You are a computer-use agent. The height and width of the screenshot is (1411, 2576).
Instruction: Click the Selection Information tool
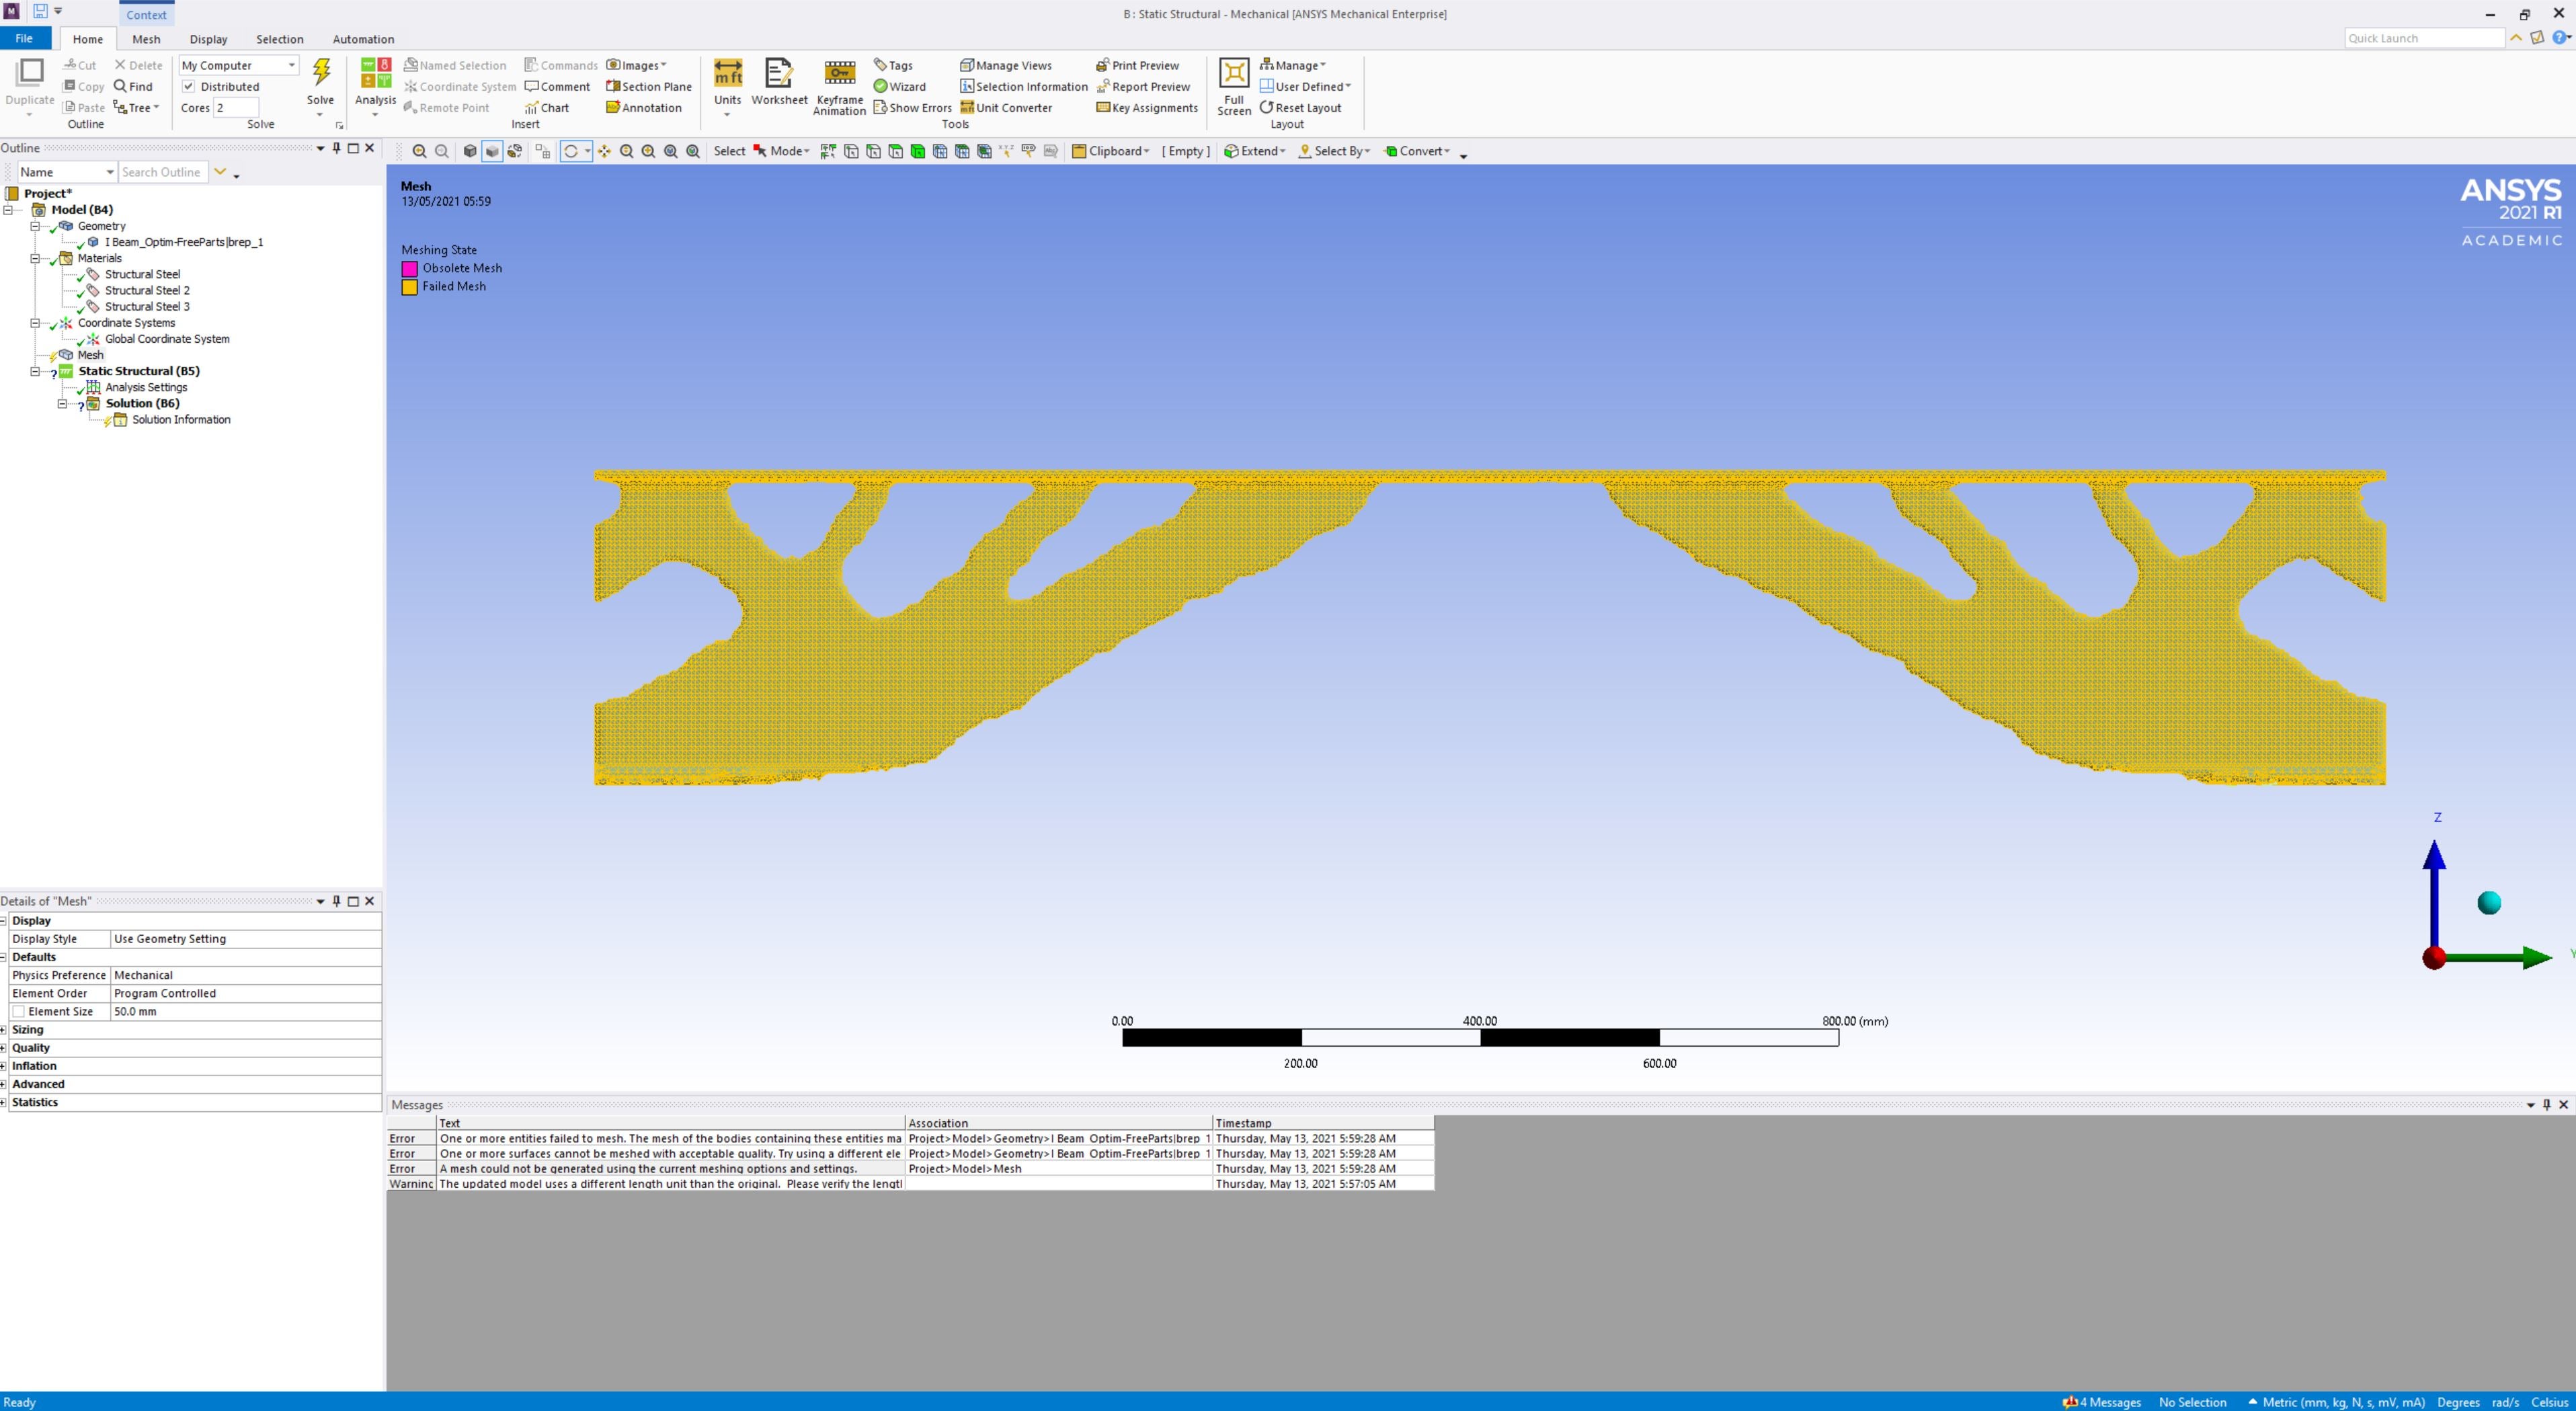pyautogui.click(x=1024, y=87)
